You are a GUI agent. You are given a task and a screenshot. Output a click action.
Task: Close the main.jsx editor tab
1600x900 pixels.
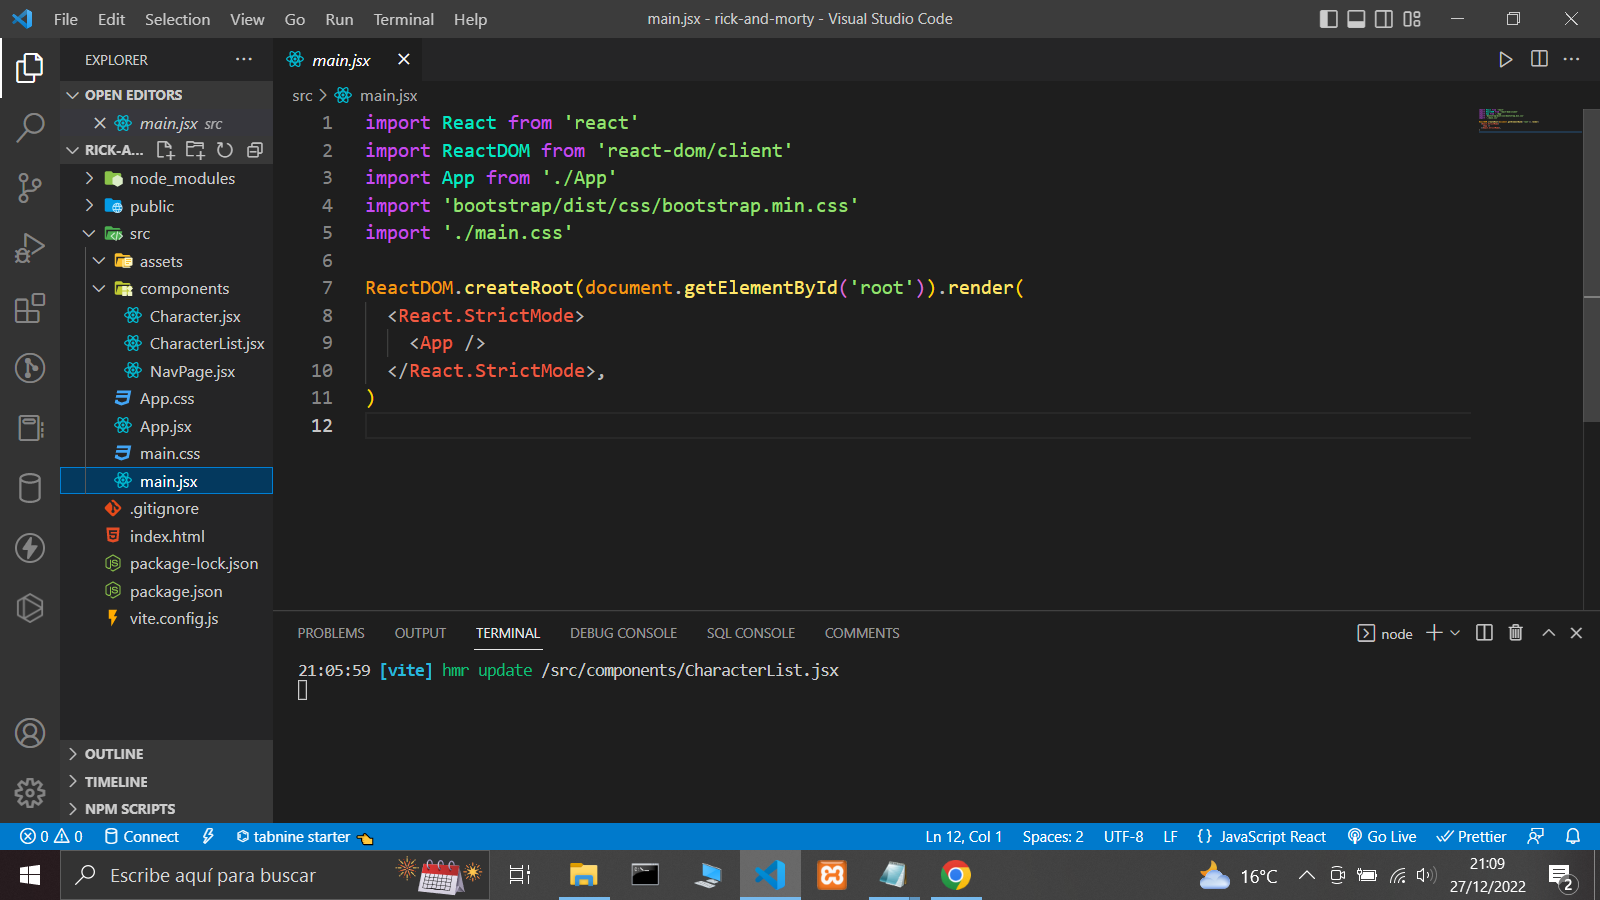[403, 60]
